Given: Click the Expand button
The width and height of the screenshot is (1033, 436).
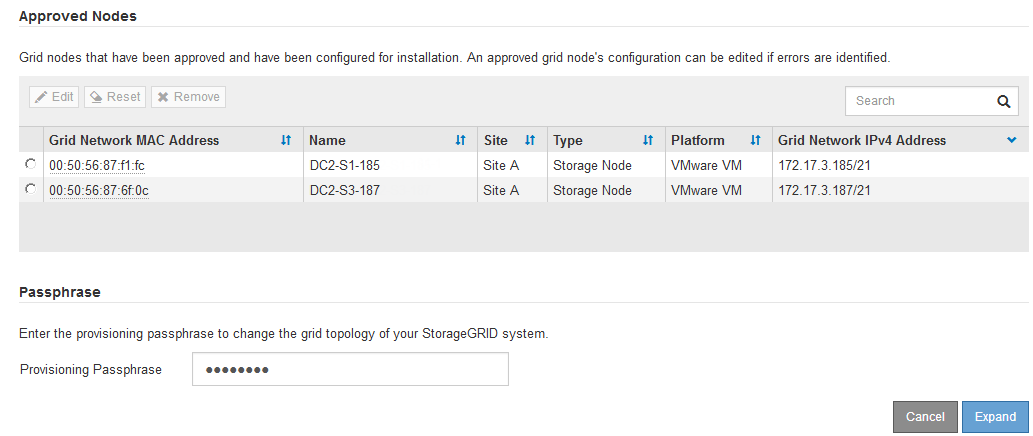Looking at the screenshot, I should 995,417.
